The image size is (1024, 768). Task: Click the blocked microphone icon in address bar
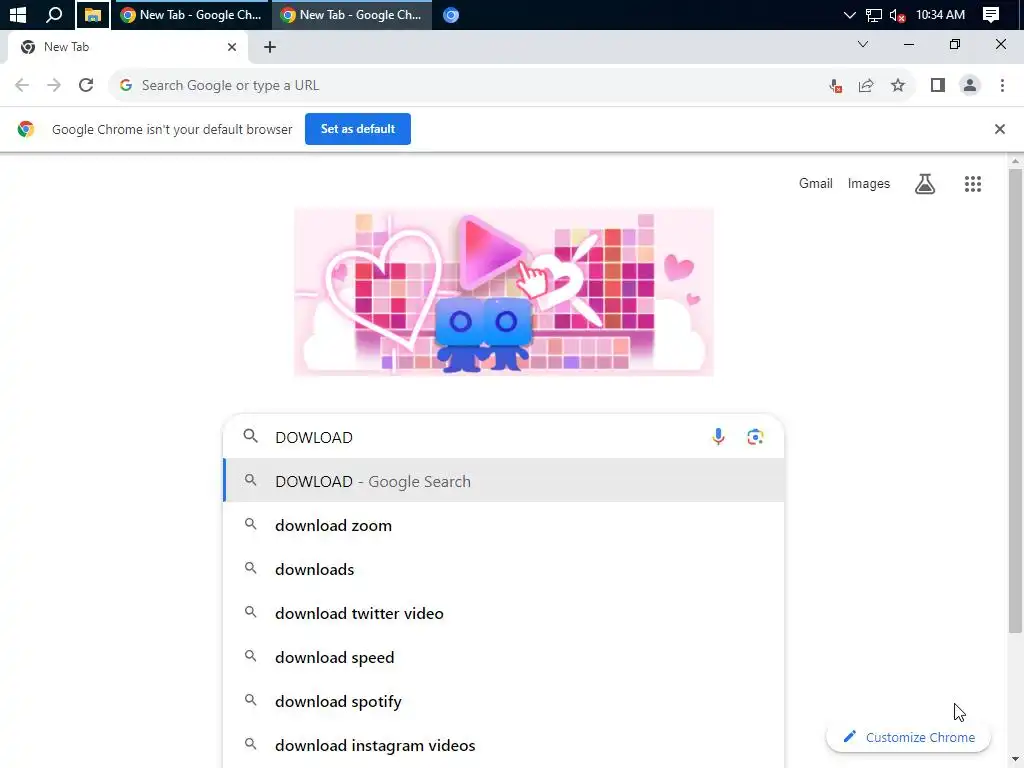tap(835, 86)
